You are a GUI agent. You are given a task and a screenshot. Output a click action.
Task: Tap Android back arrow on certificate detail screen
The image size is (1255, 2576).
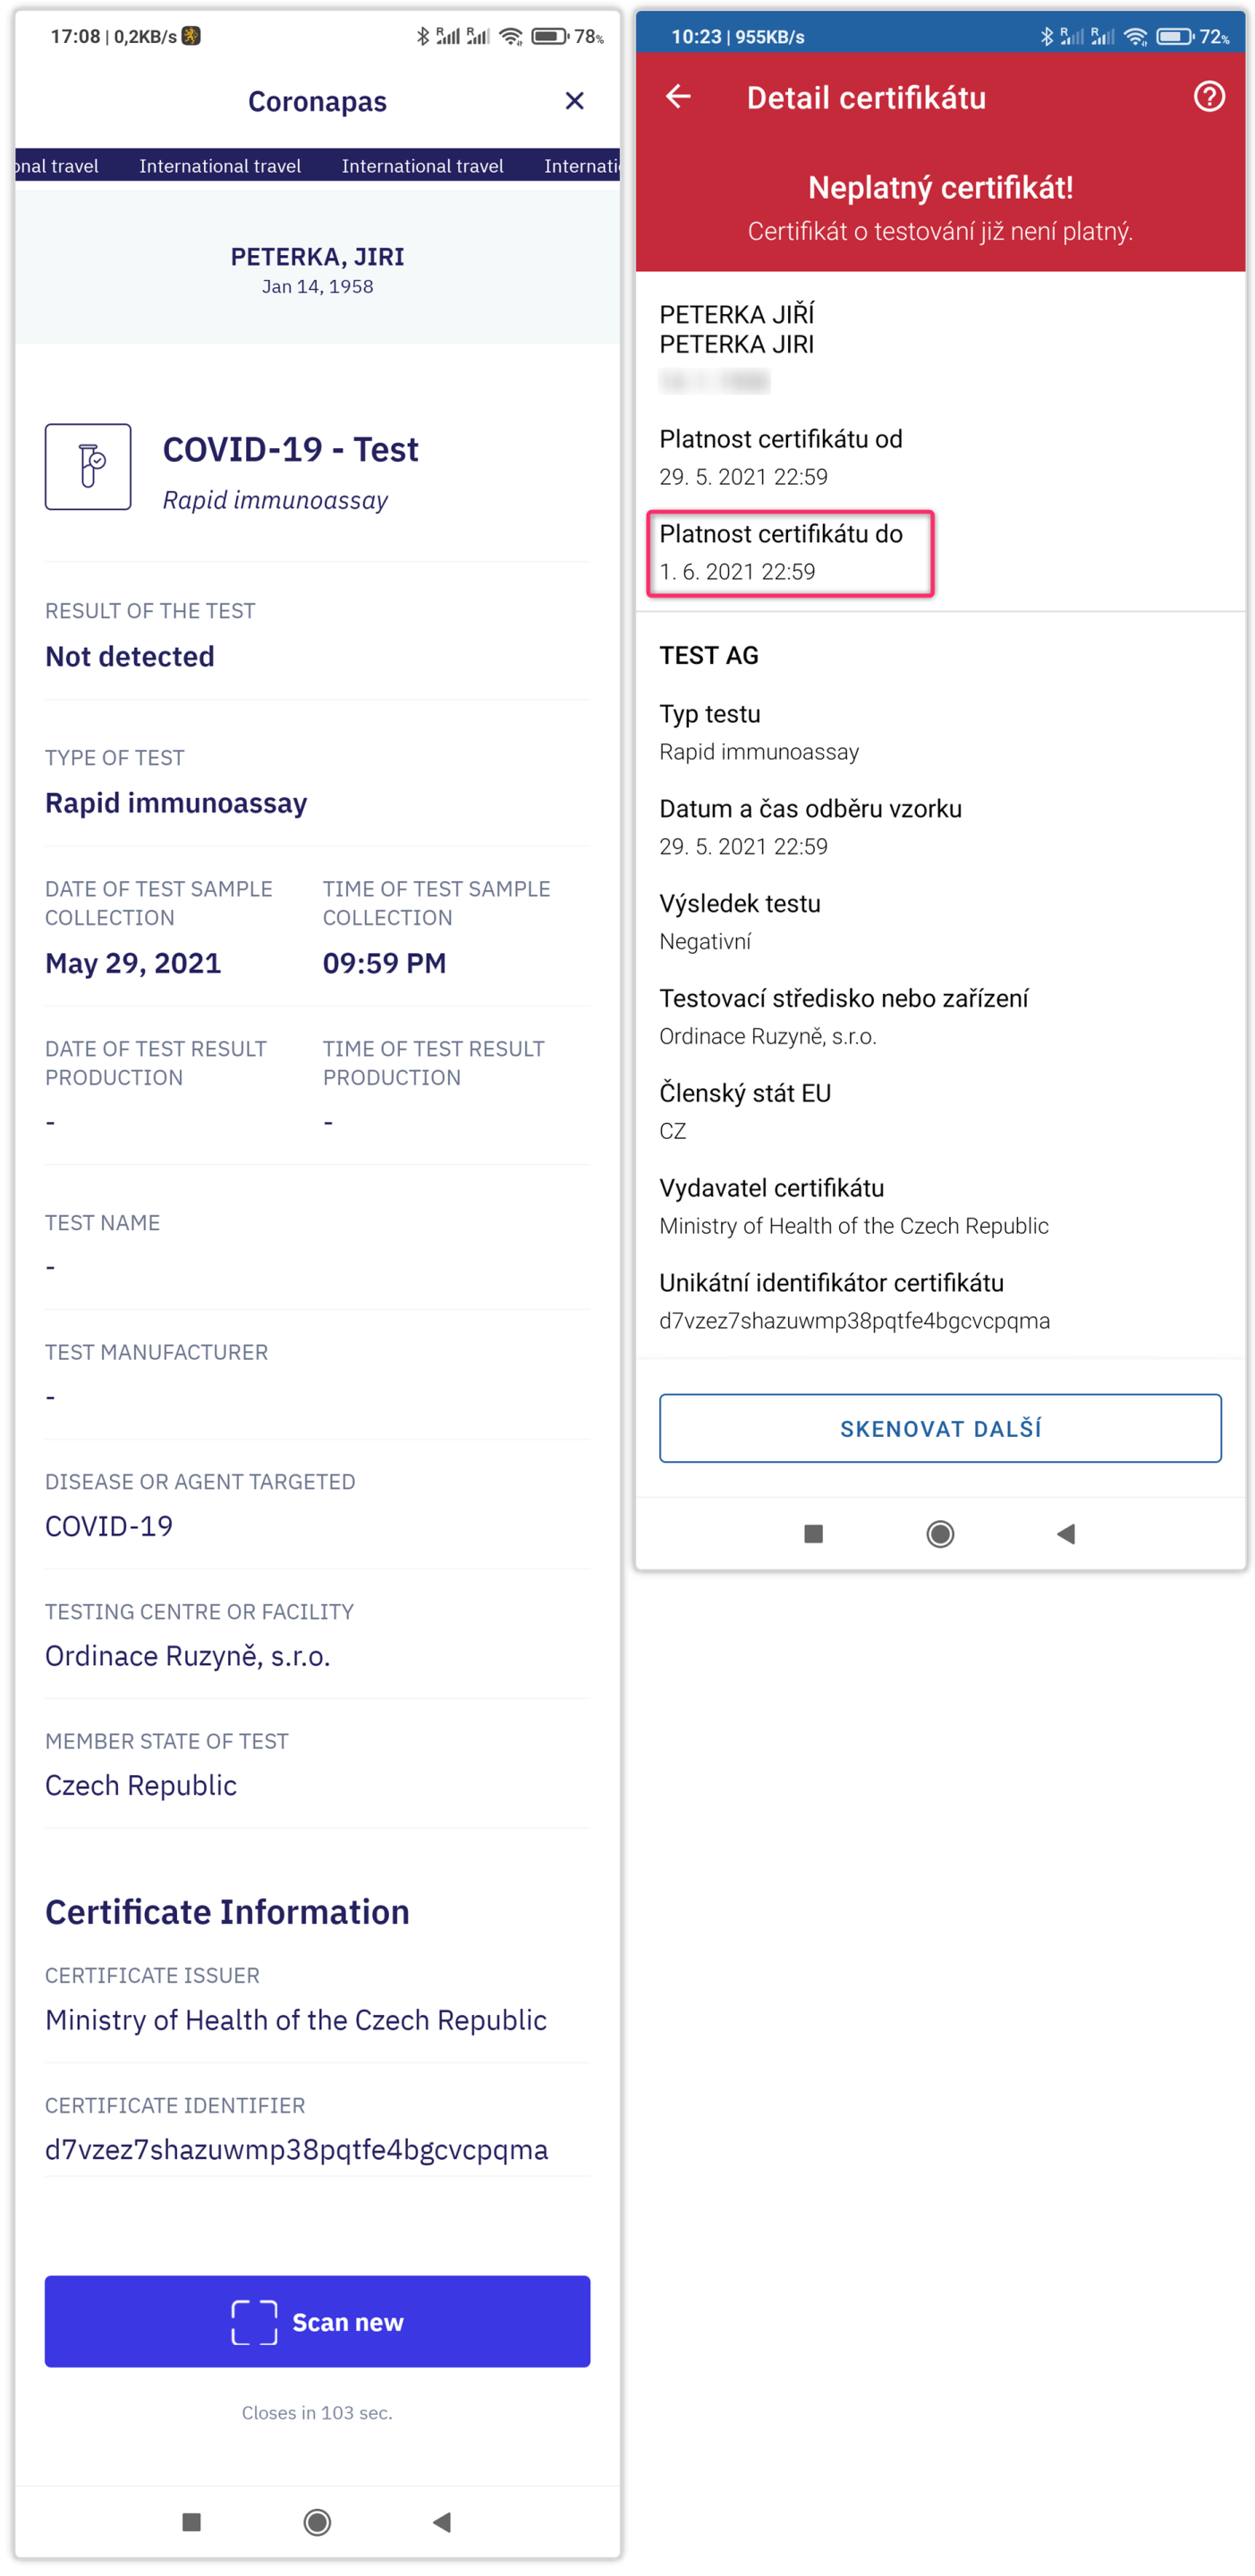1066,1533
